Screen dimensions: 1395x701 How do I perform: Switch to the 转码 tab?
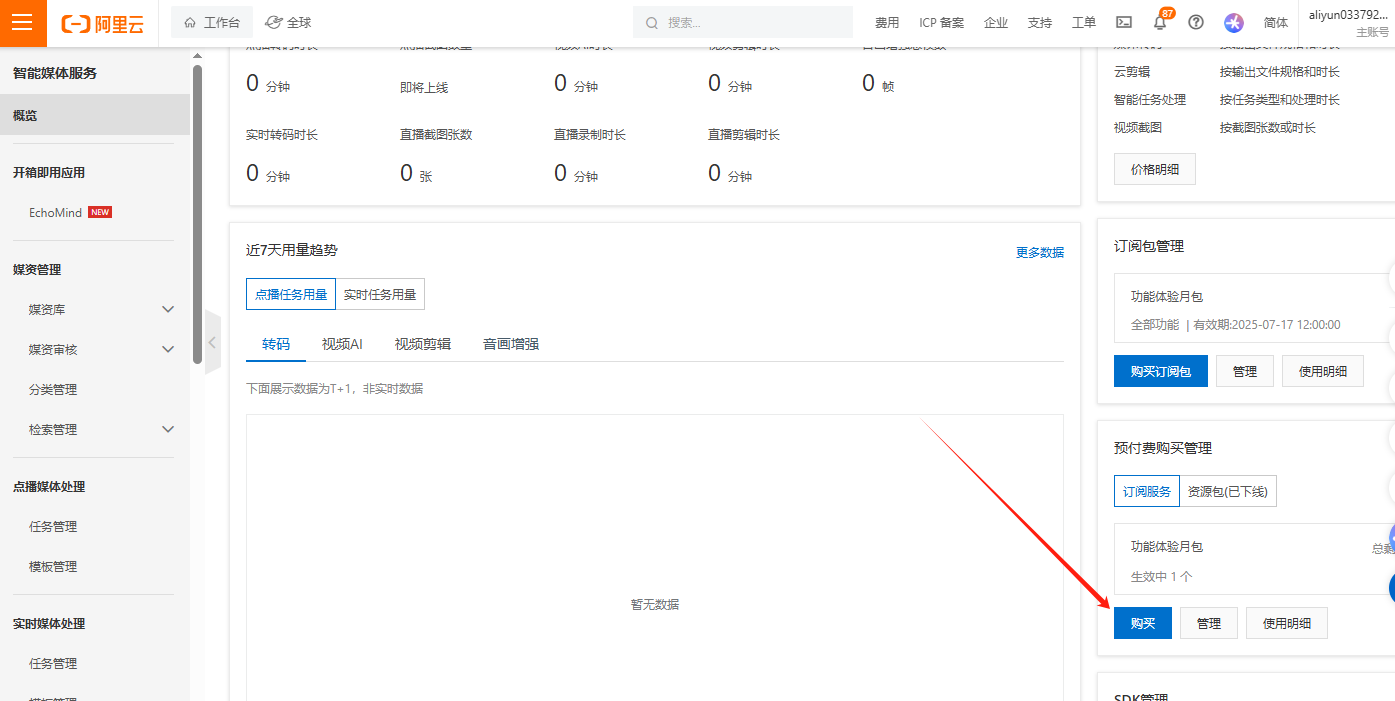276,344
